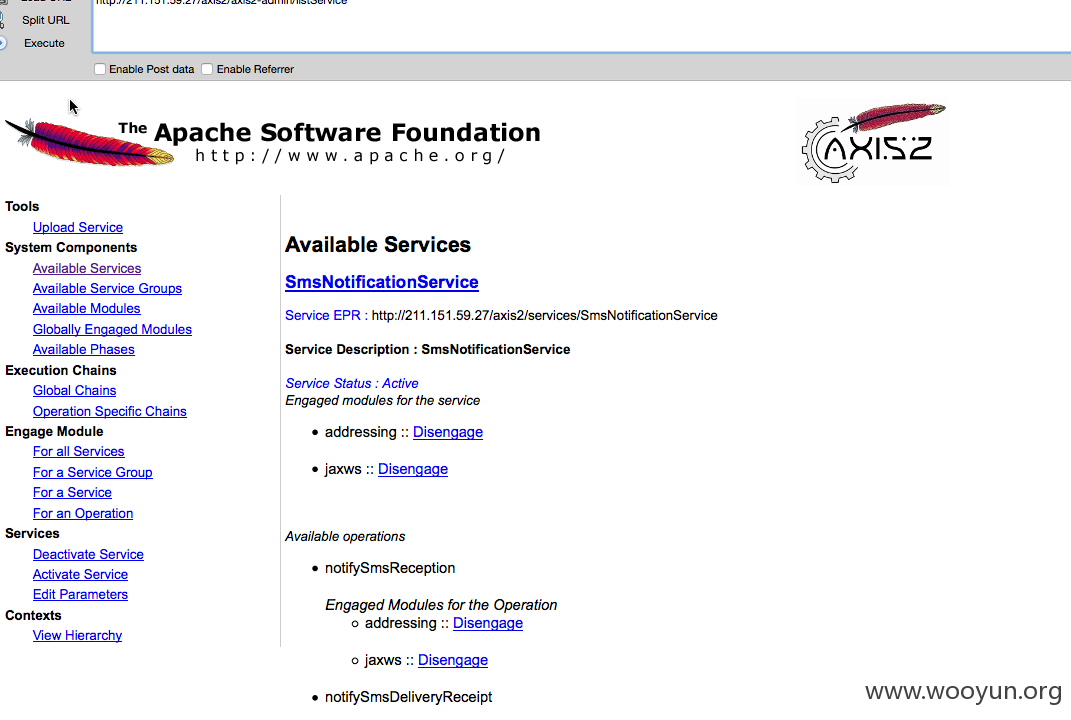The height and width of the screenshot is (720, 1071).
Task: Disengage addressing for notifySmsReception operation
Action: click(488, 623)
